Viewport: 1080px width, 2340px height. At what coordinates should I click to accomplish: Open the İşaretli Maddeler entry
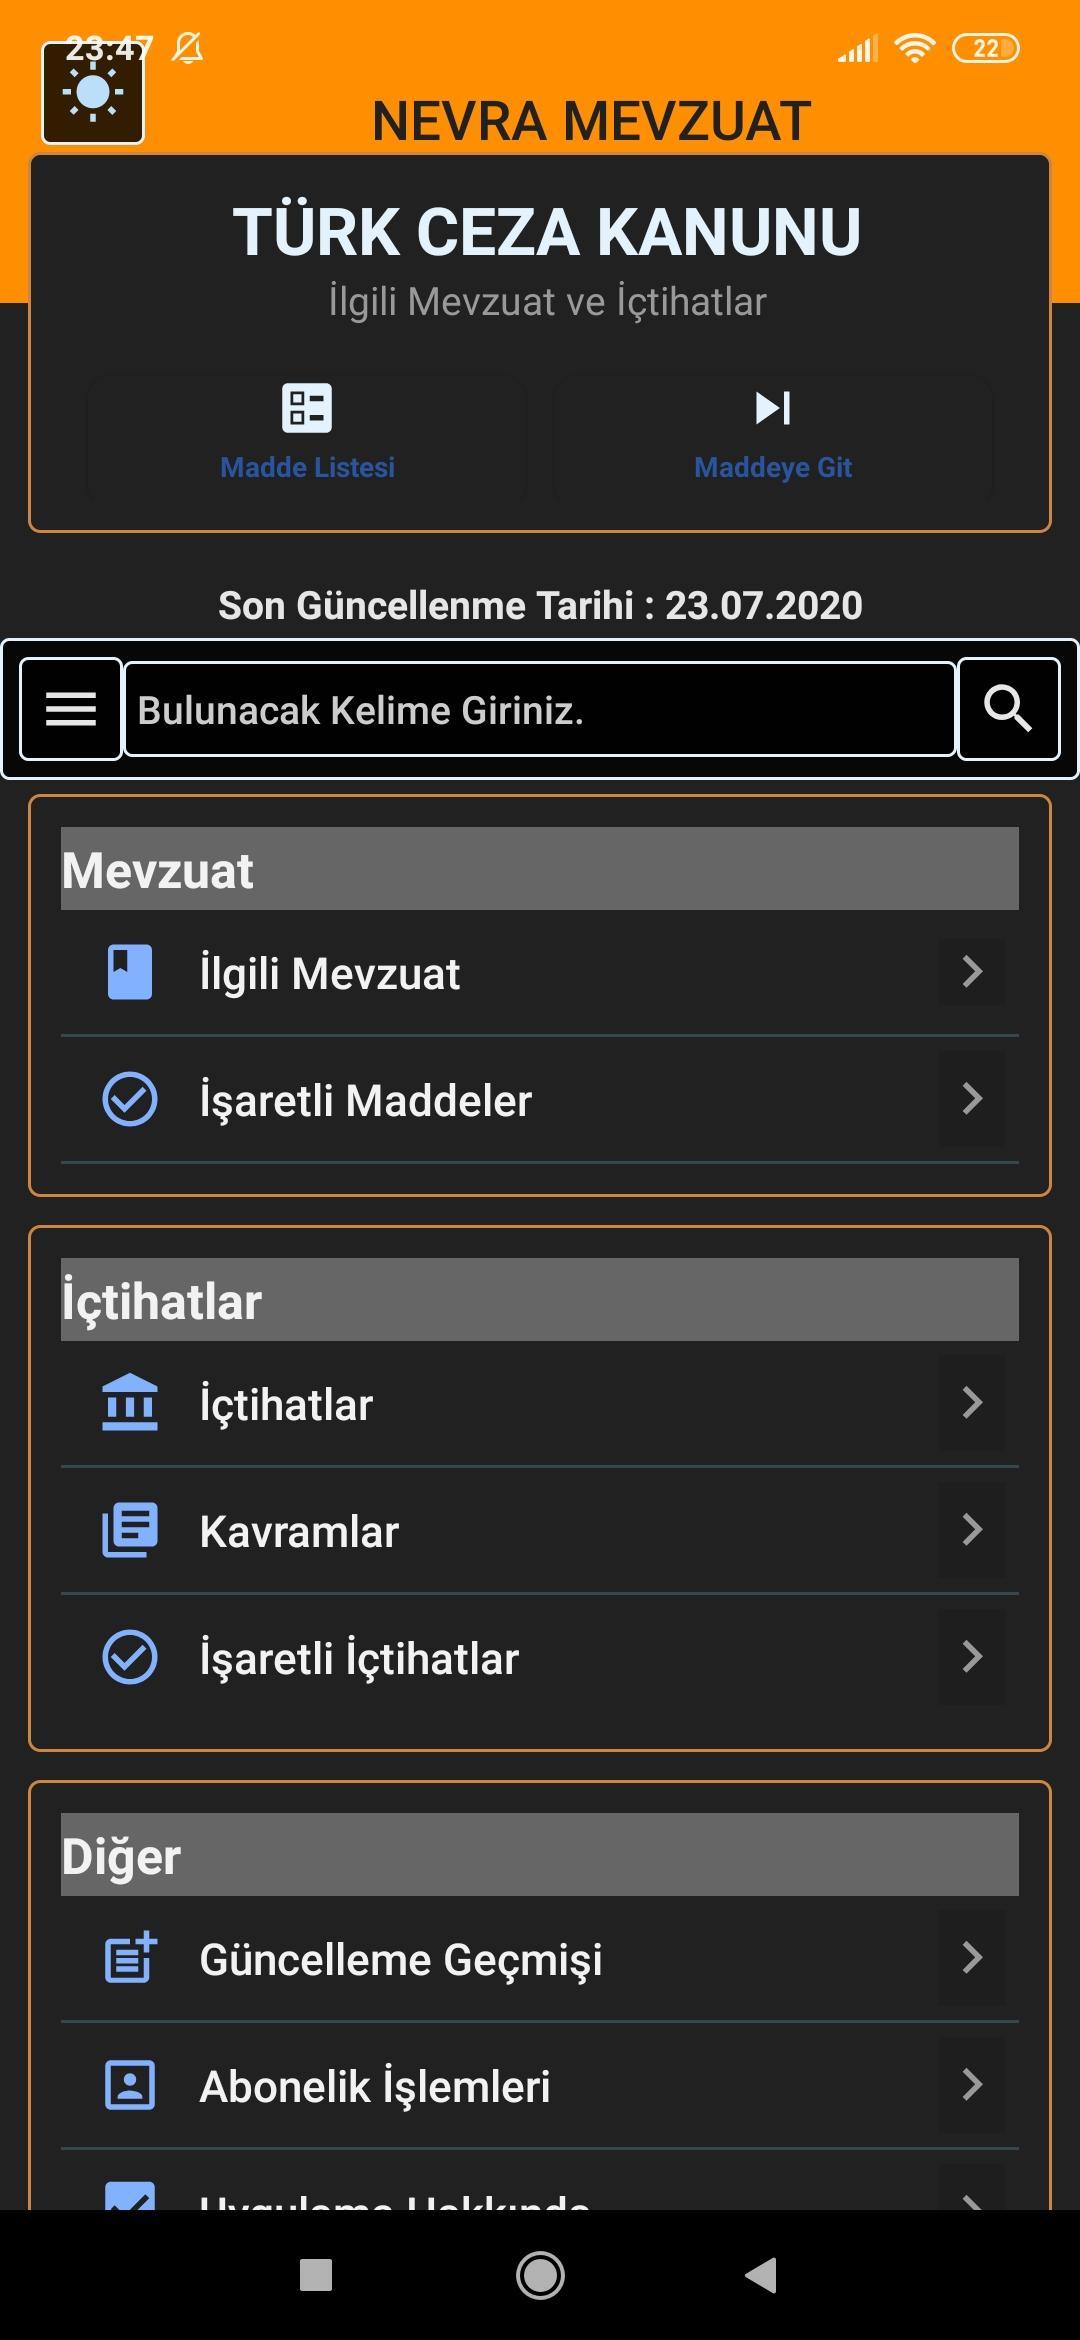(x=540, y=1099)
